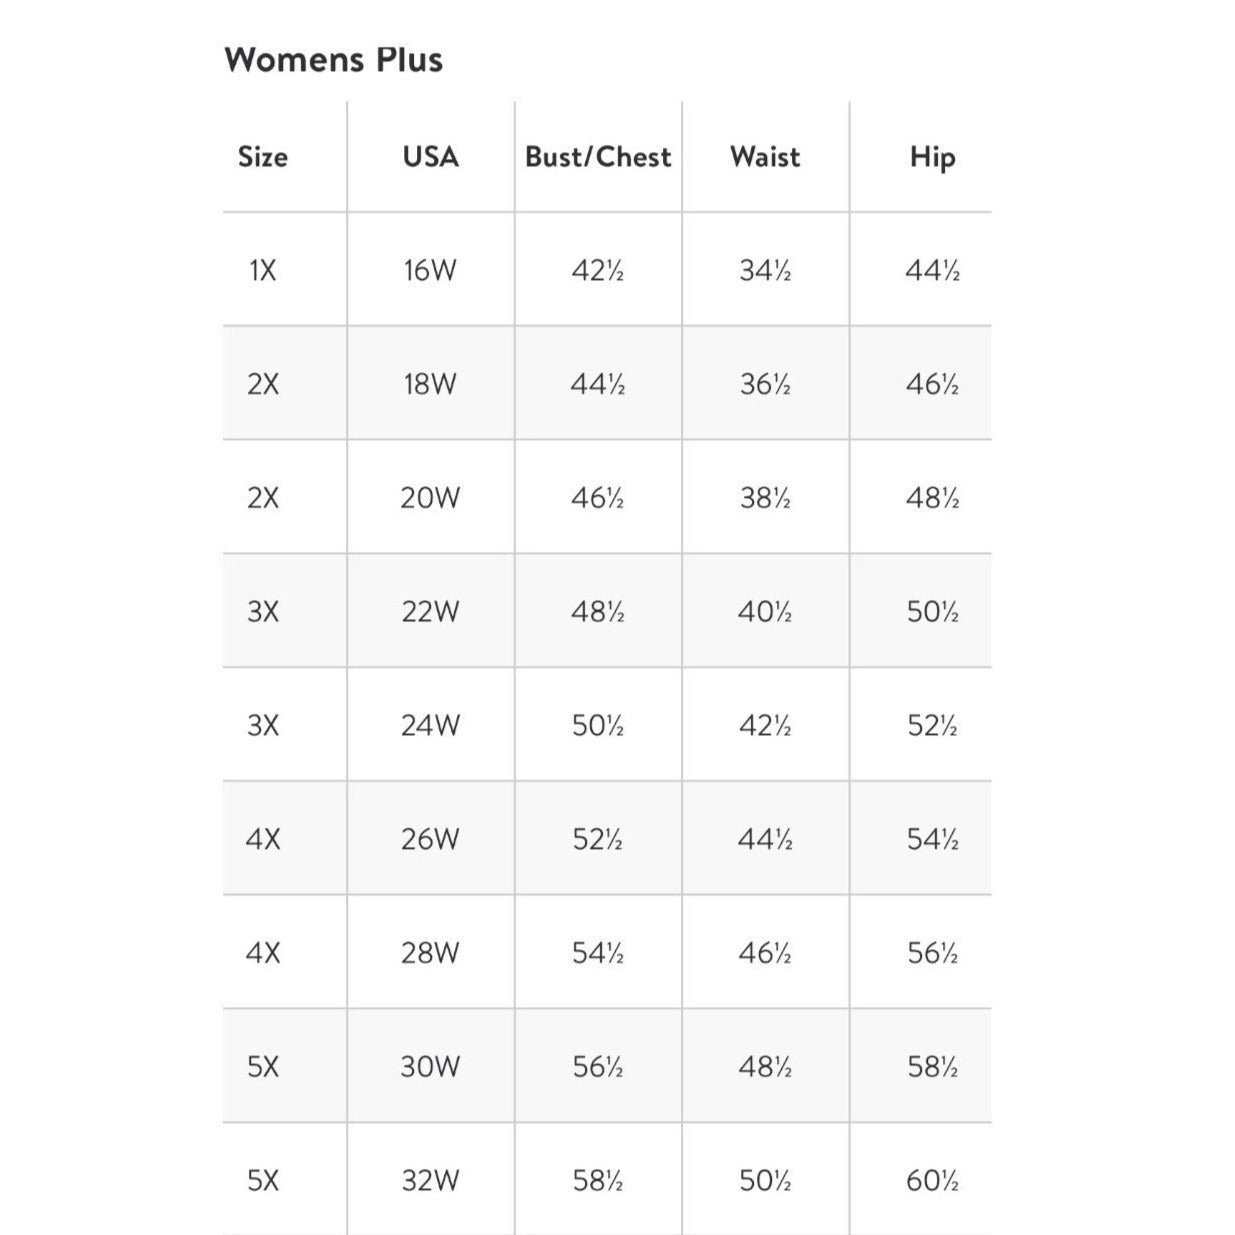Click the 34½ waist measurement cell
Viewport: 1235px width, 1235px height.
765,270
